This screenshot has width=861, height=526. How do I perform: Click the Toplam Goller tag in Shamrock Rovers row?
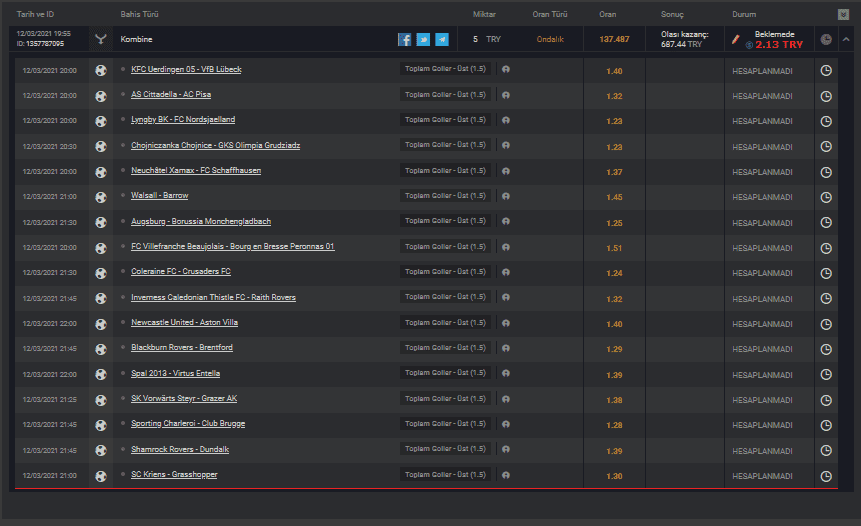point(445,449)
